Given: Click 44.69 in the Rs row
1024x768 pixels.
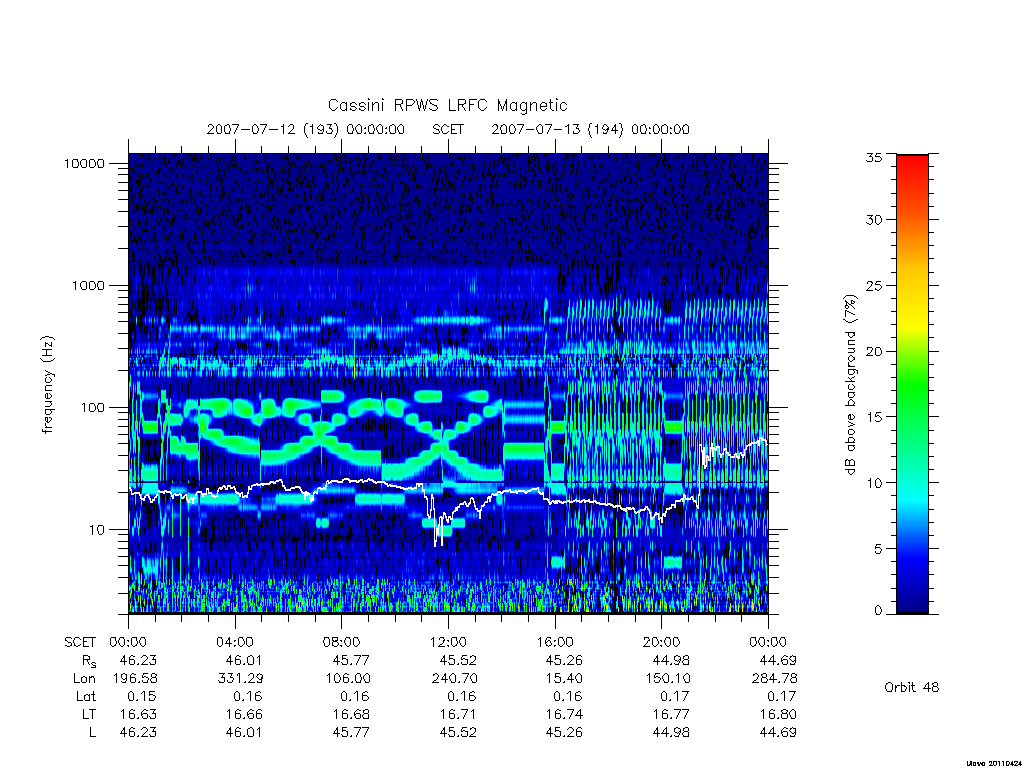Looking at the screenshot, I should click(x=778, y=660).
